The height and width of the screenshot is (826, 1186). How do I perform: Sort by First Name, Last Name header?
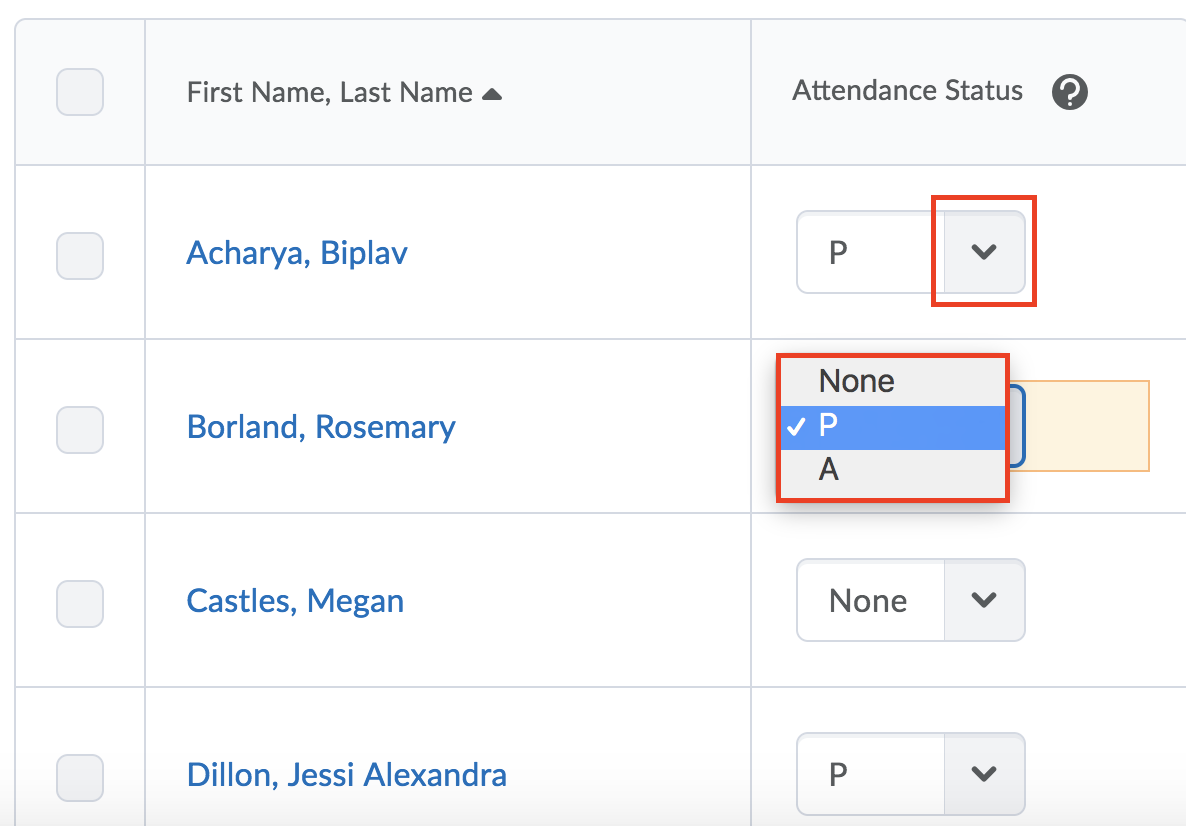coord(330,92)
